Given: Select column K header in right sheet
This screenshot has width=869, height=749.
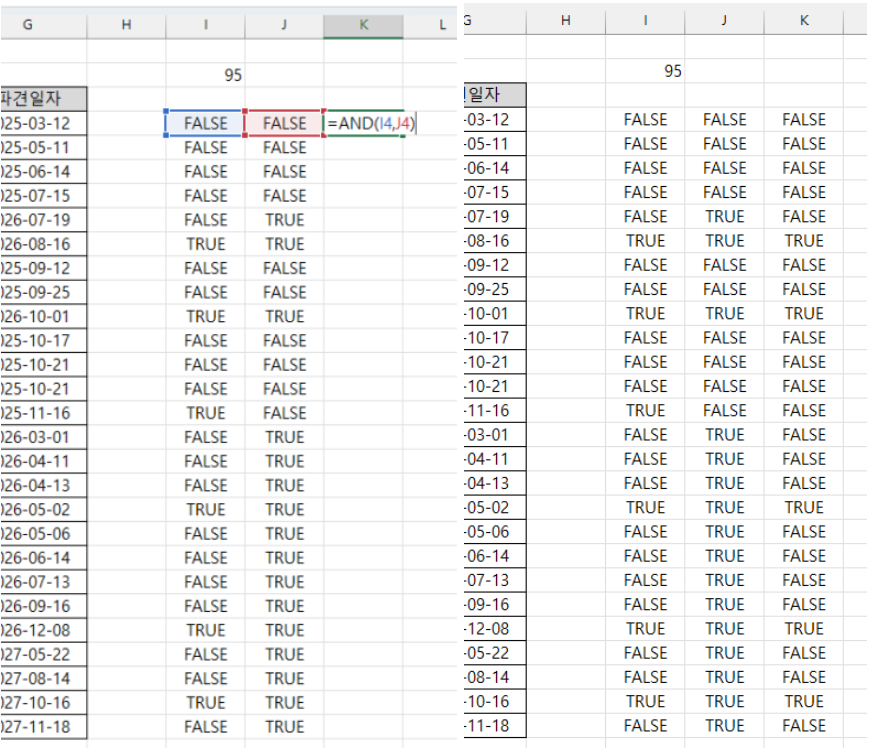Looking at the screenshot, I should [804, 21].
